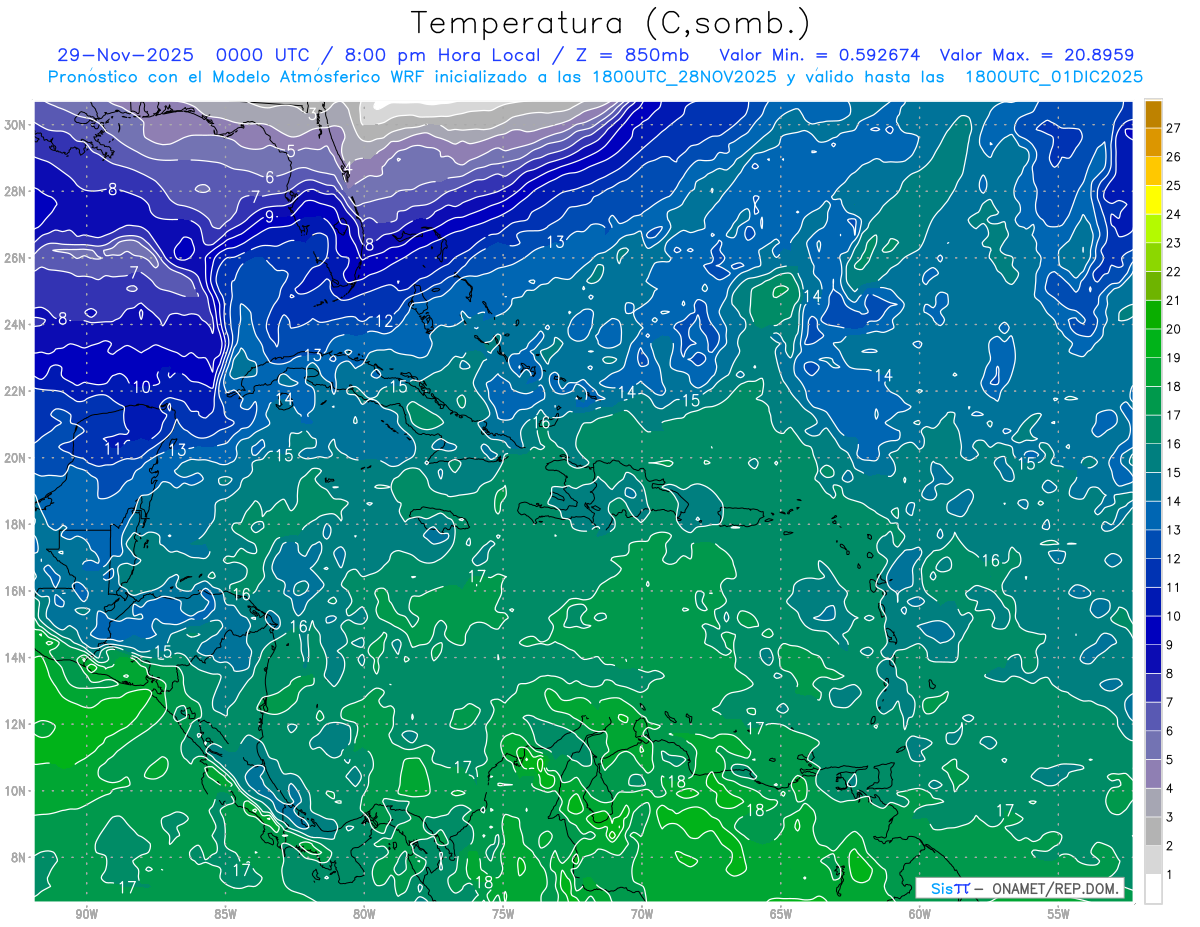
Task: Click the "28N" latitude axis label
Action: [x=17, y=192]
